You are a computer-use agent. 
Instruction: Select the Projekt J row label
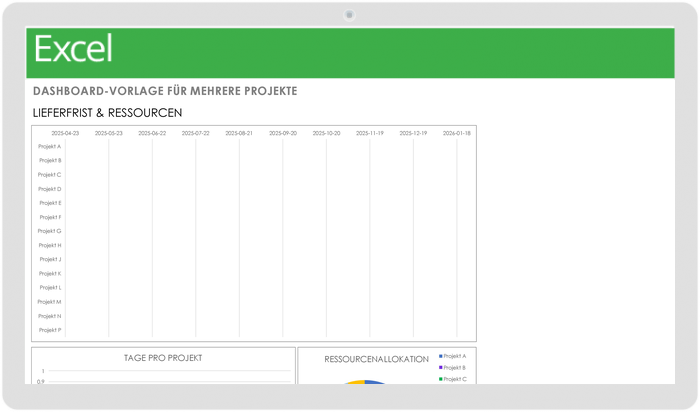point(50,259)
